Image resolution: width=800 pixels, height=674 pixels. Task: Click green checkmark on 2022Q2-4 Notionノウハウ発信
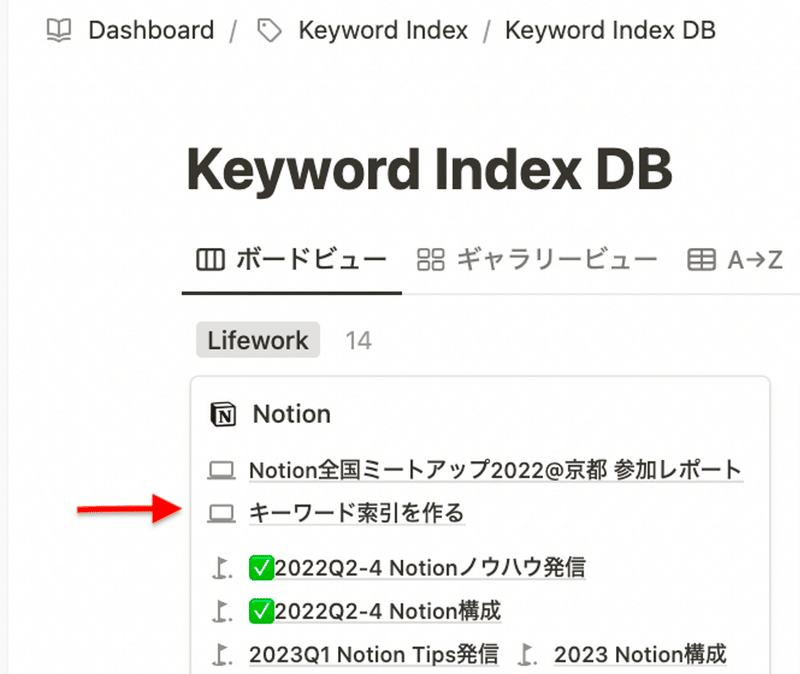coord(261,568)
